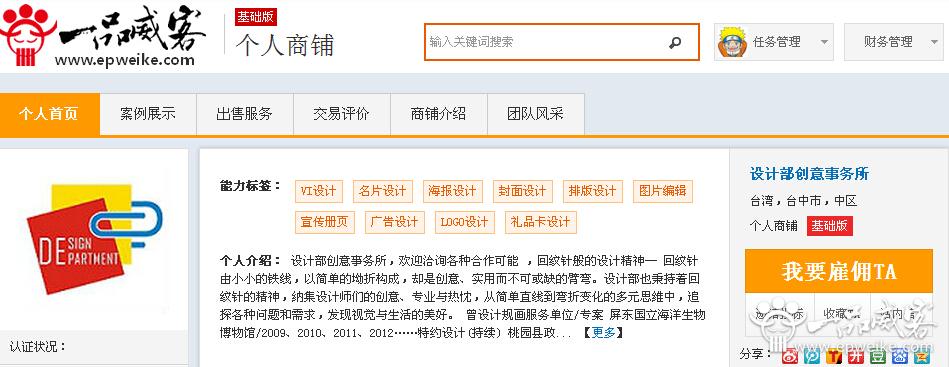Click the 分享 label
Image resolution: width=949 pixels, height=367 pixels.
click(756, 354)
